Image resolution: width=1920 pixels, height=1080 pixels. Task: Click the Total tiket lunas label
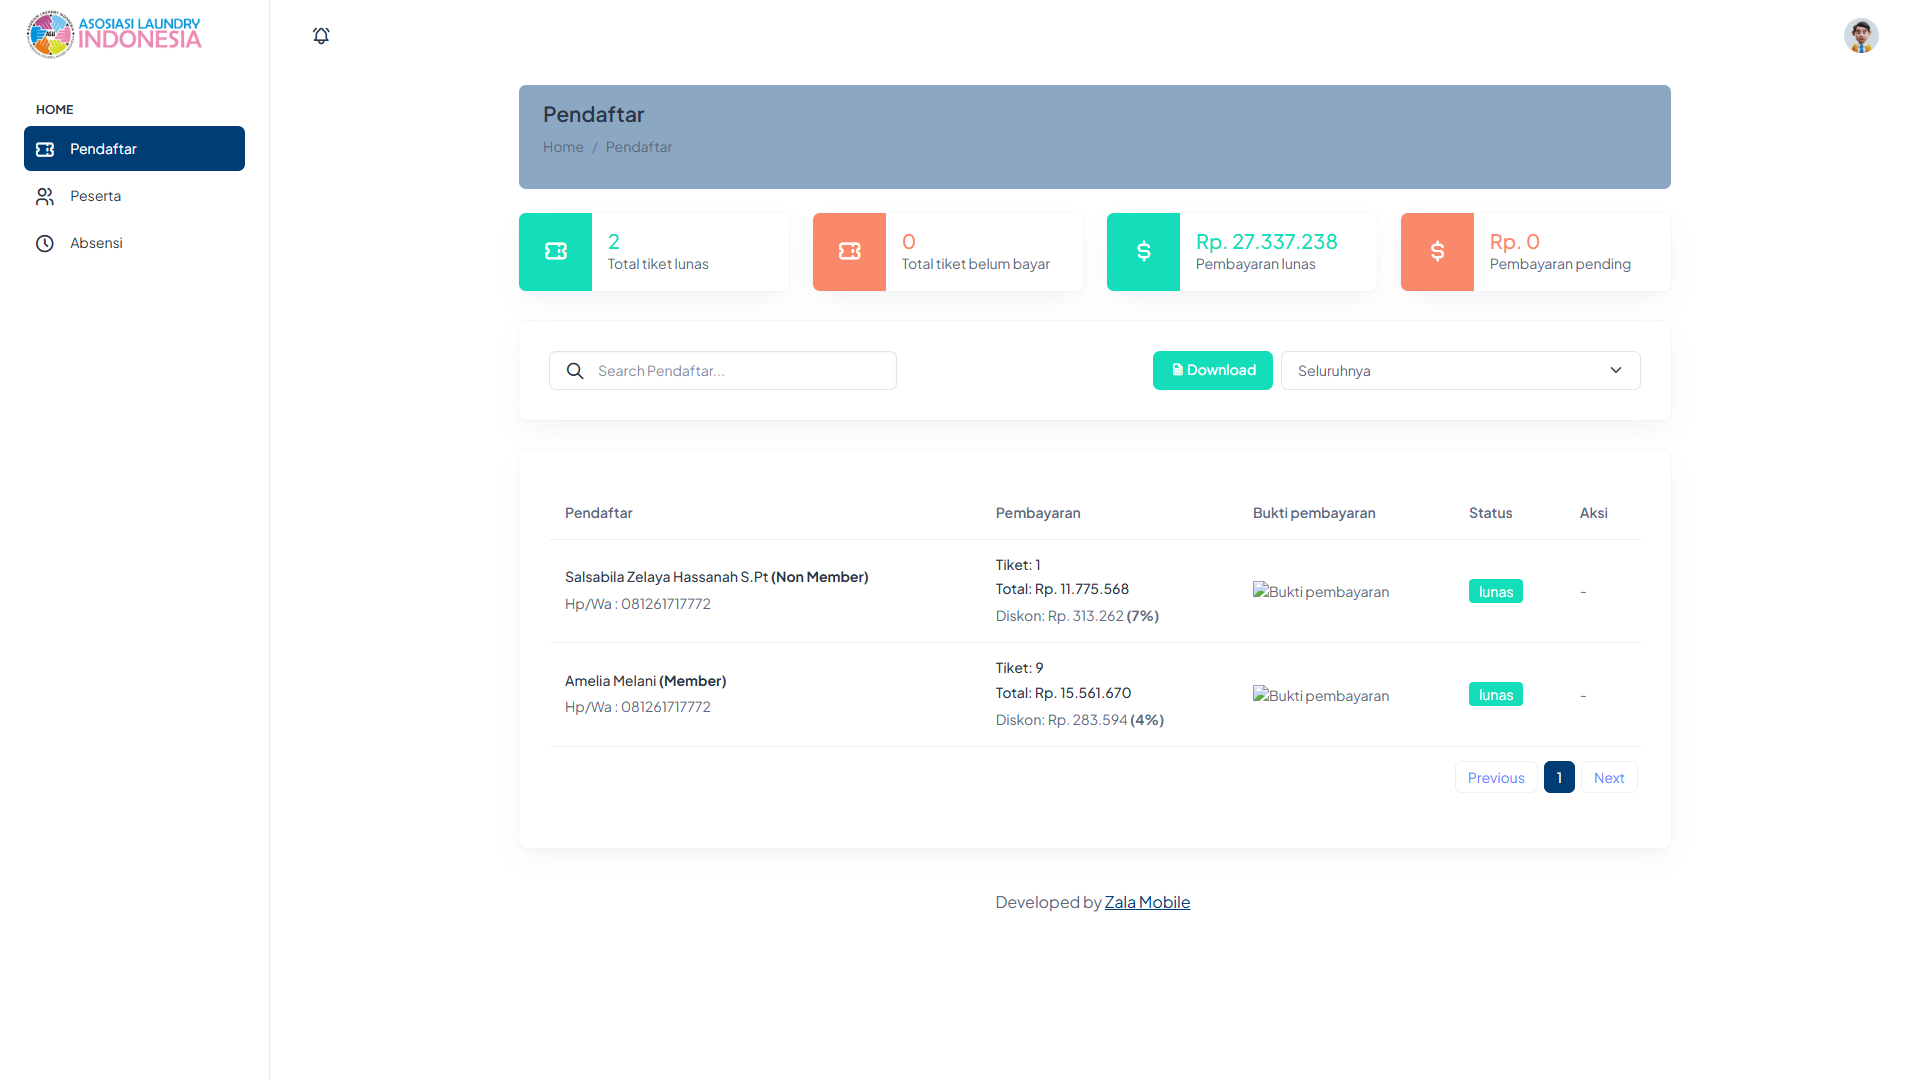tap(658, 264)
